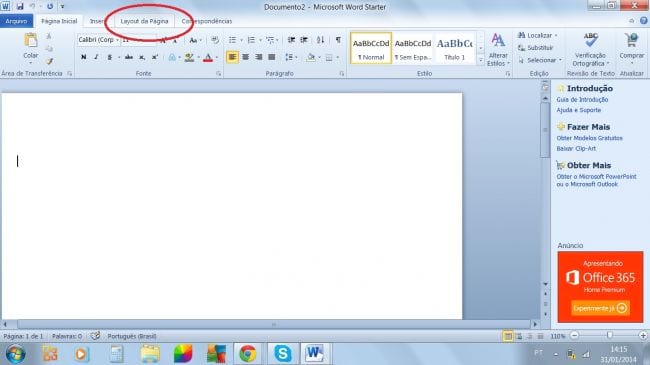
Task: Click the Português (Brasil) language indicator
Action: 132,336
